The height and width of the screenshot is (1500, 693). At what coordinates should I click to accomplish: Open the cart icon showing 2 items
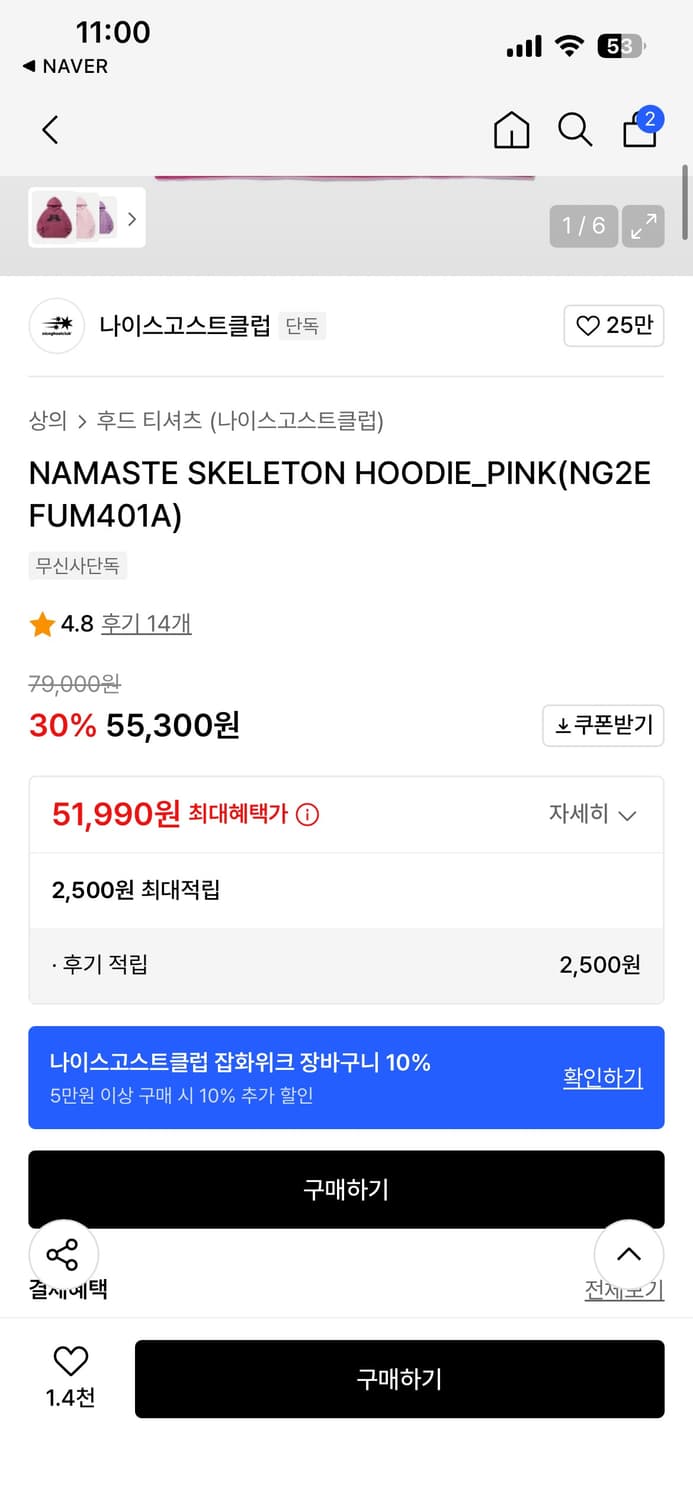point(639,130)
